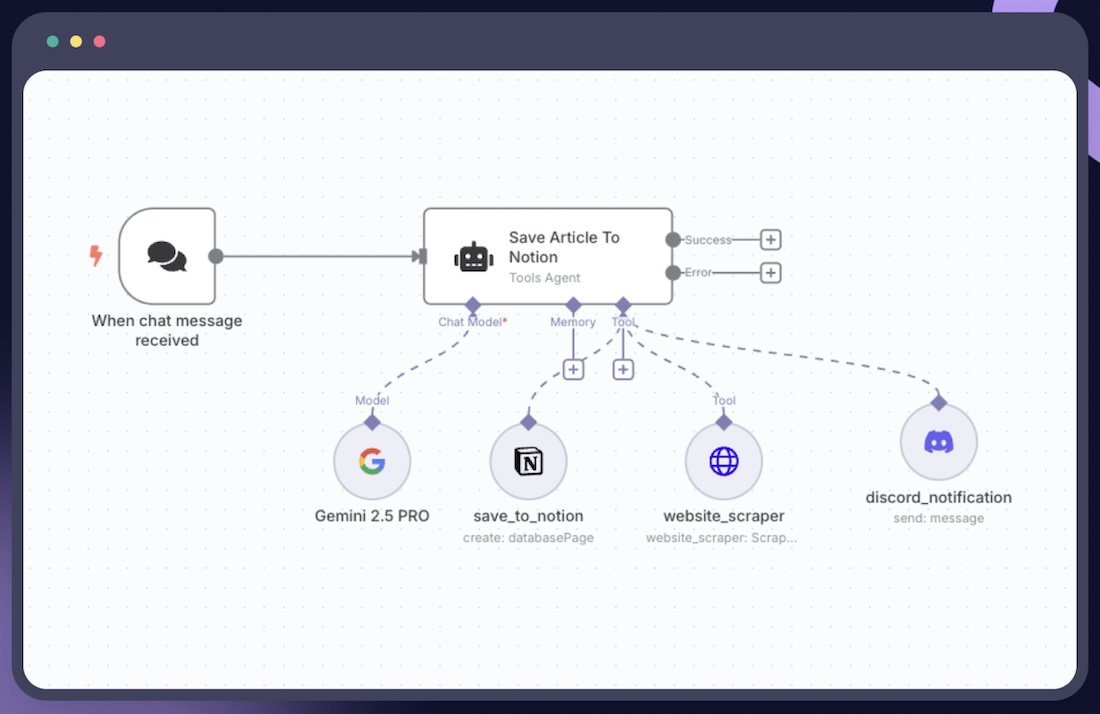Click the Tool diamond connector on agent
1100x714 pixels.
click(623, 304)
